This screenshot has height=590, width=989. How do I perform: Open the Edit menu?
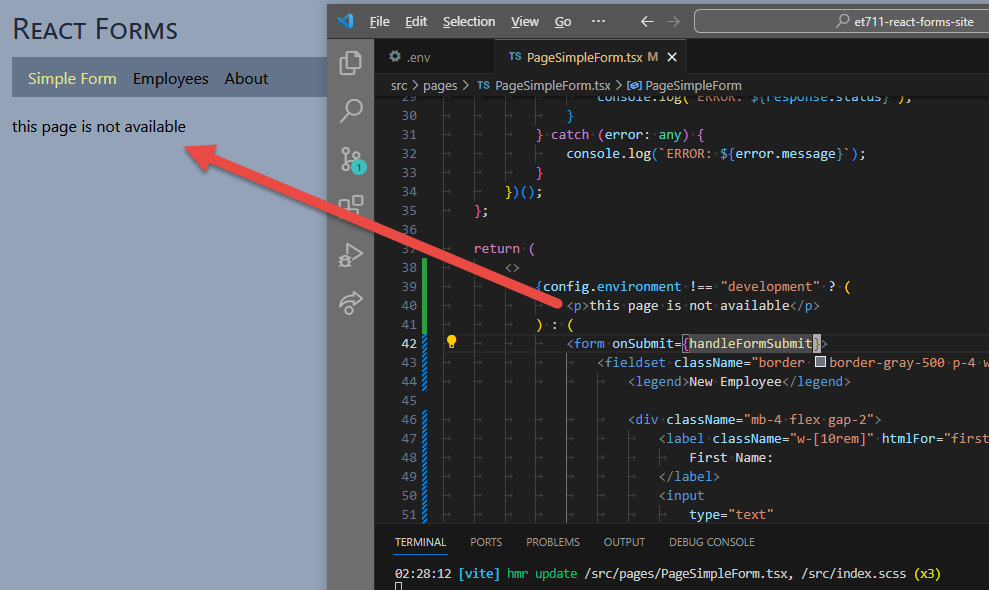(x=416, y=21)
